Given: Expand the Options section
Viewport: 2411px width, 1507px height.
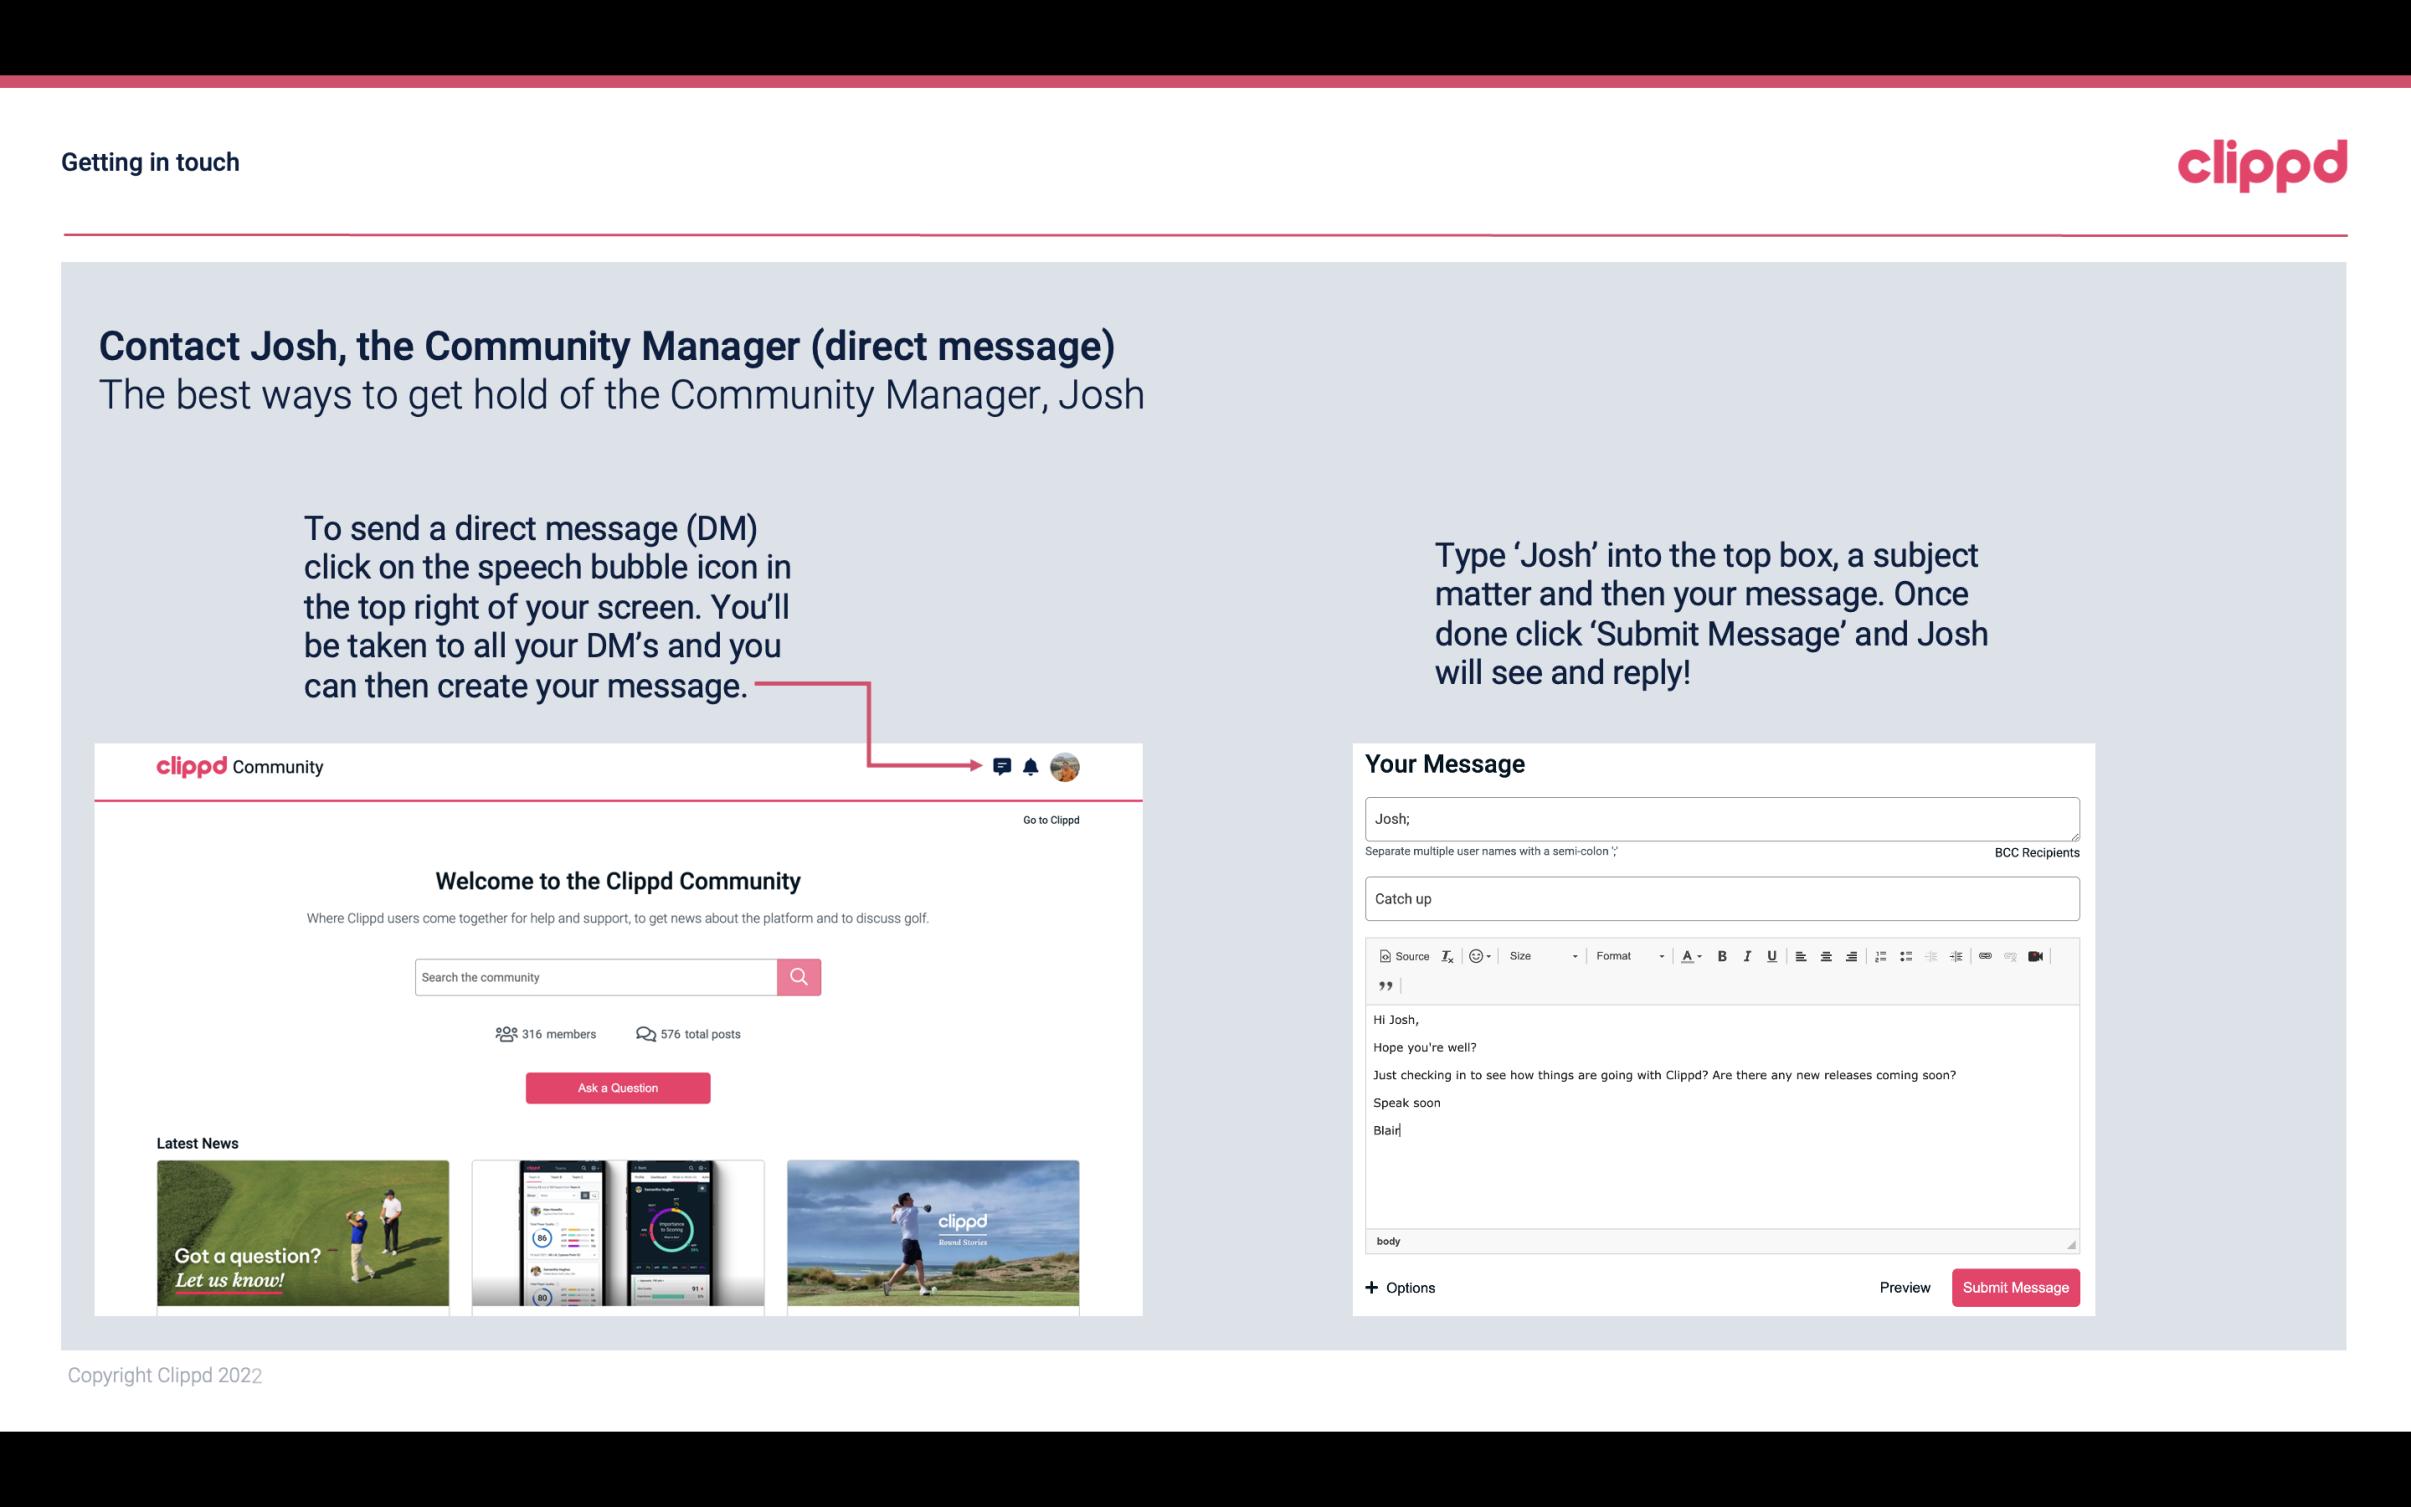Looking at the screenshot, I should [x=1397, y=1287].
